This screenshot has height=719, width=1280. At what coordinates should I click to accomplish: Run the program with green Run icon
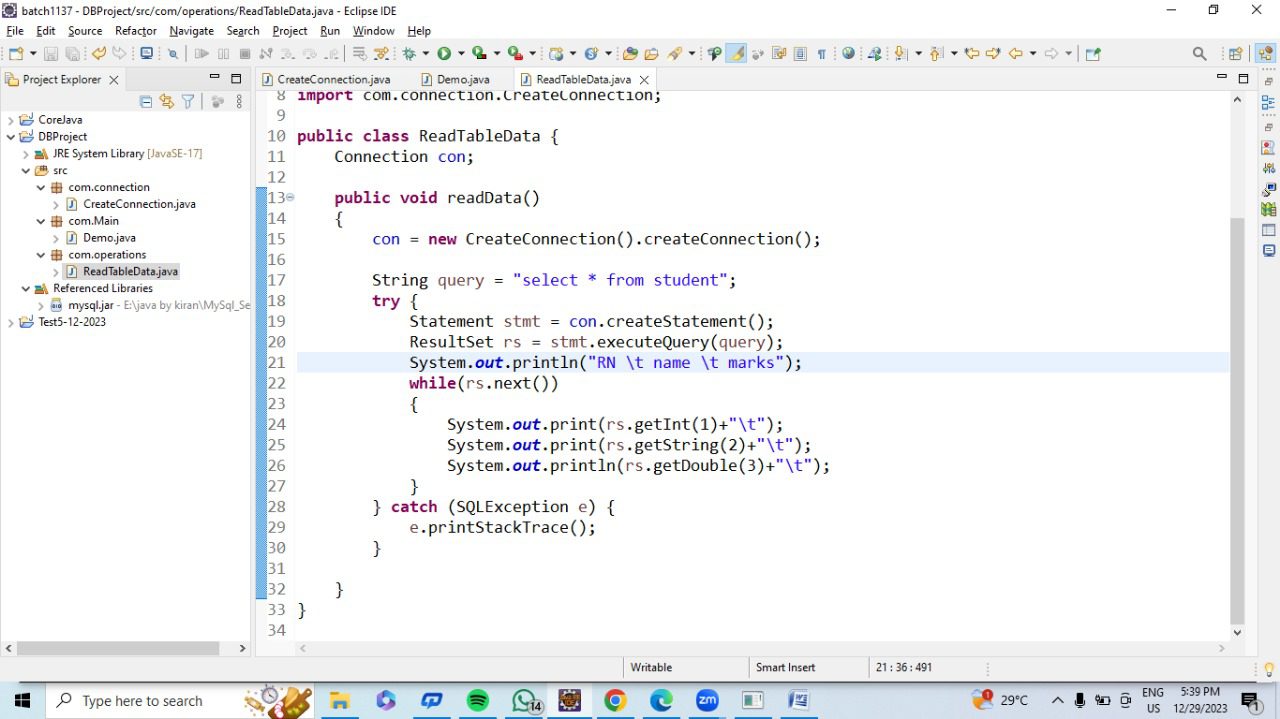pyautogui.click(x=444, y=54)
